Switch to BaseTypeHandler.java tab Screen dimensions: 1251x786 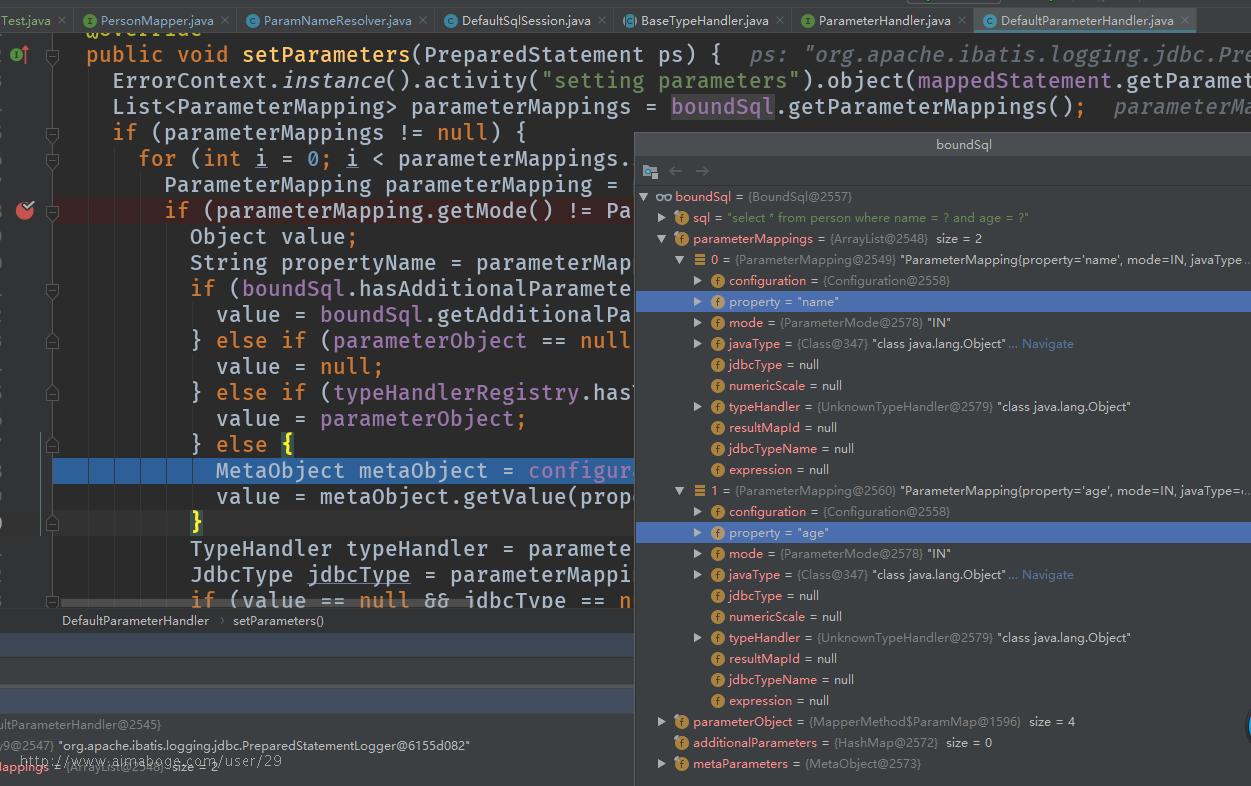(705, 20)
